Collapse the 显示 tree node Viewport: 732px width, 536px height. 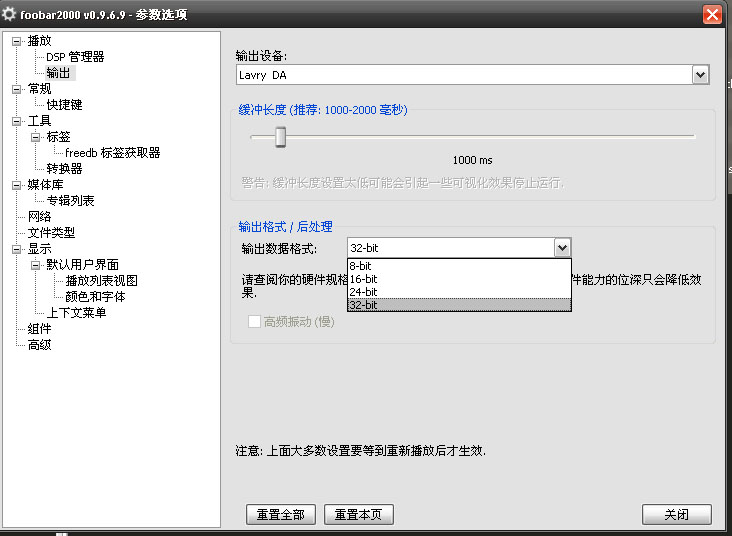[x=17, y=249]
